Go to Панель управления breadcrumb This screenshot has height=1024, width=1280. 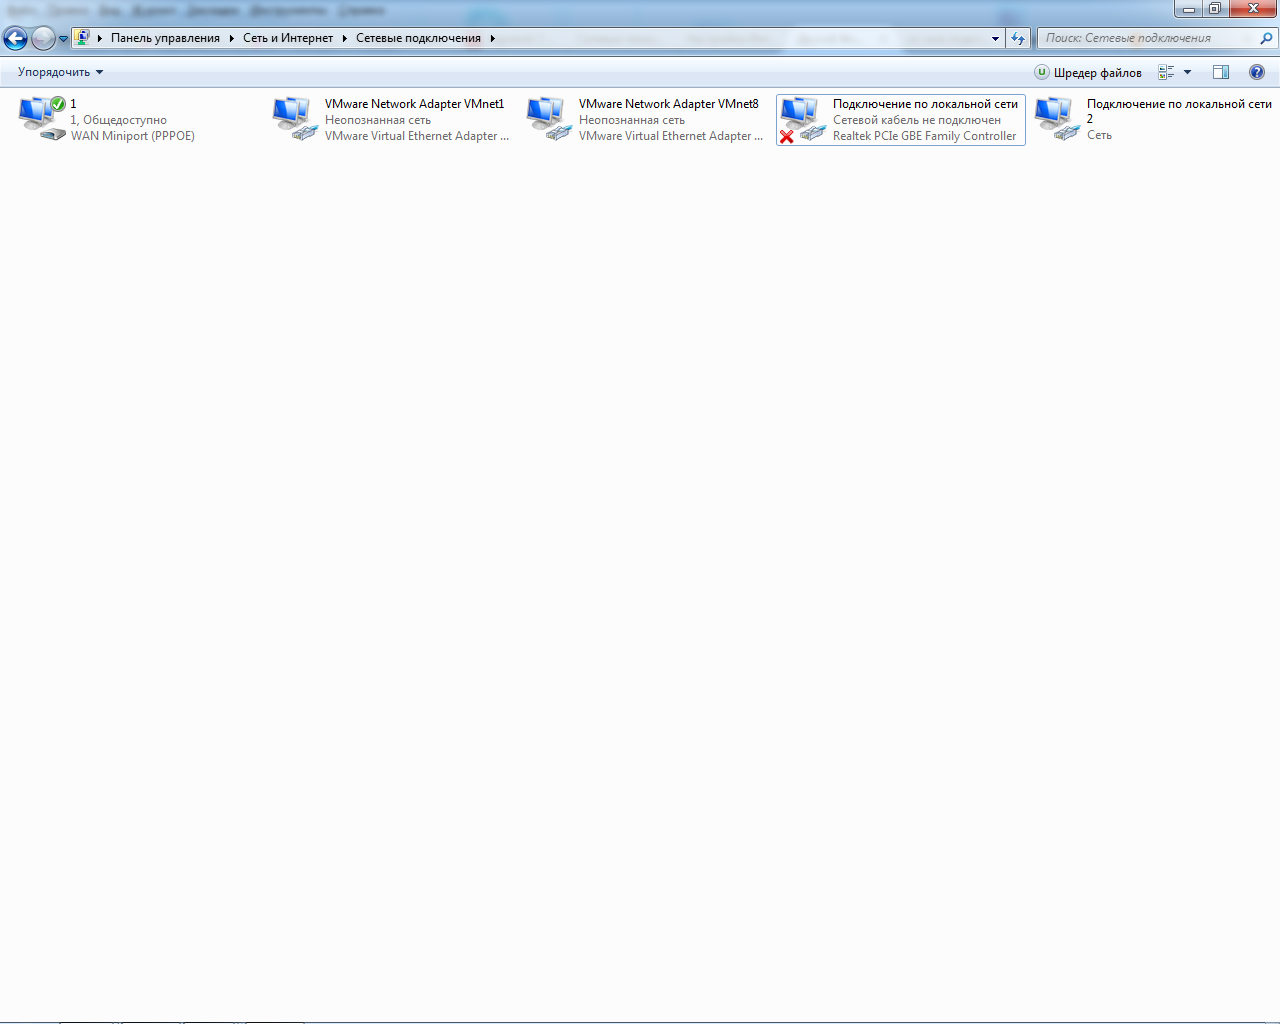tap(165, 38)
